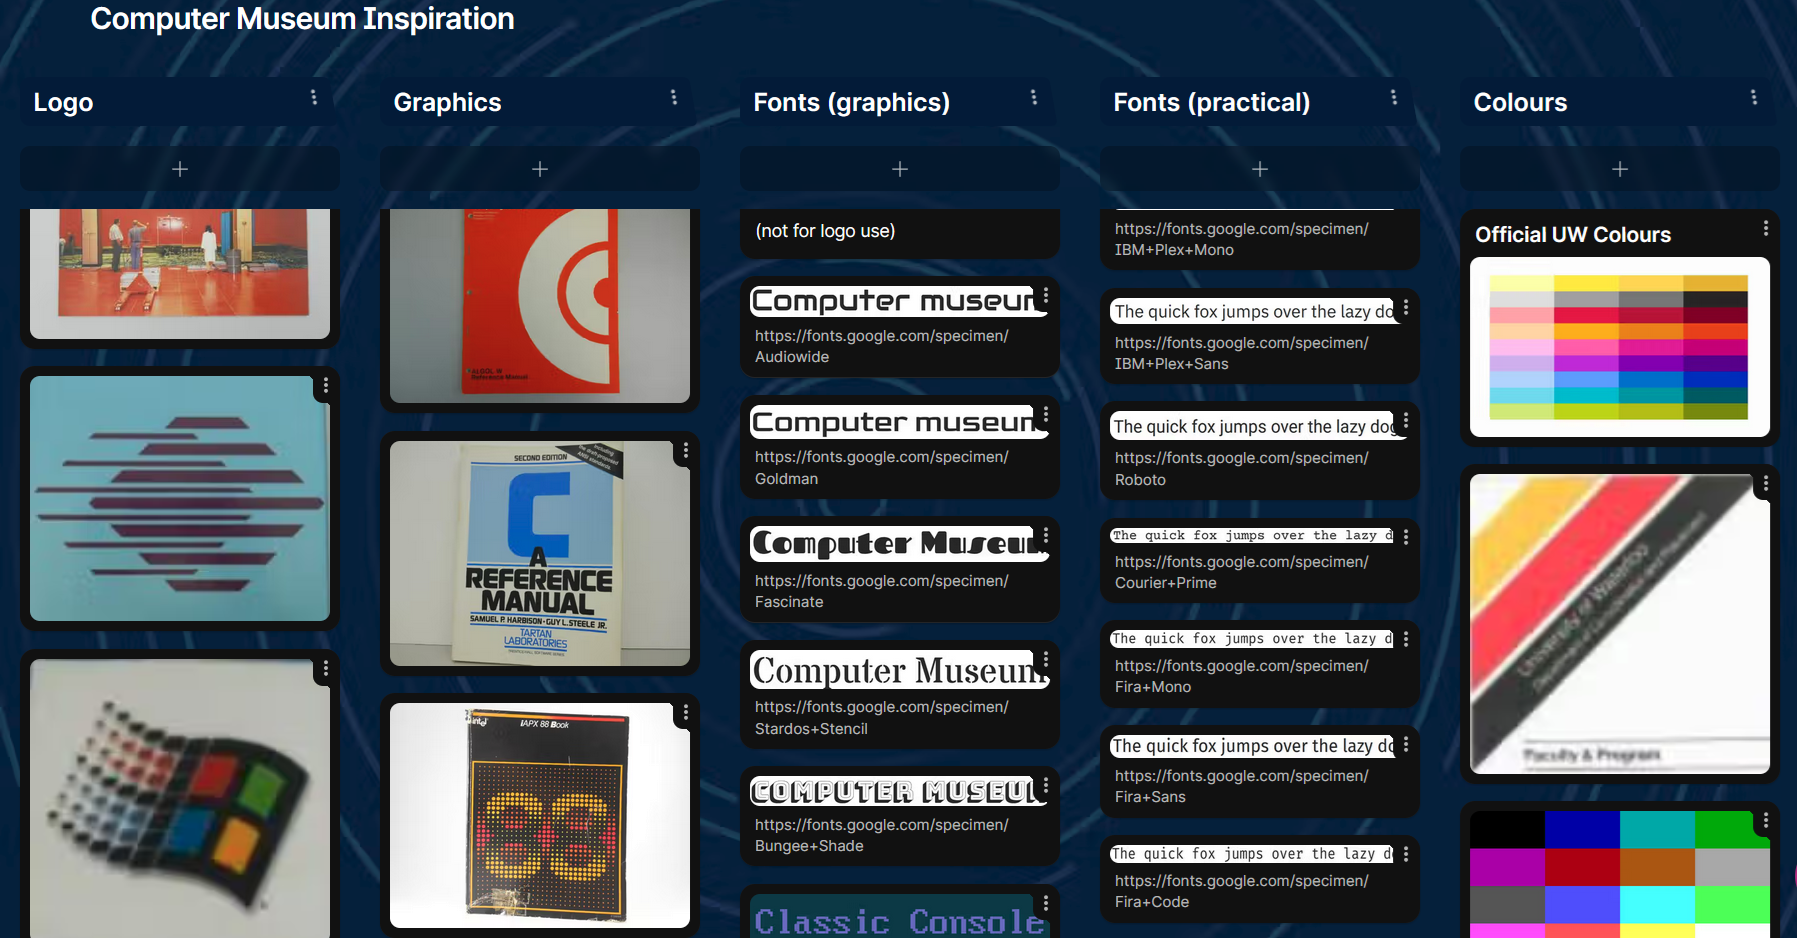Image resolution: width=1797 pixels, height=938 pixels.
Task: Click the board title Computer Museum Inspiration
Action: [x=302, y=18]
